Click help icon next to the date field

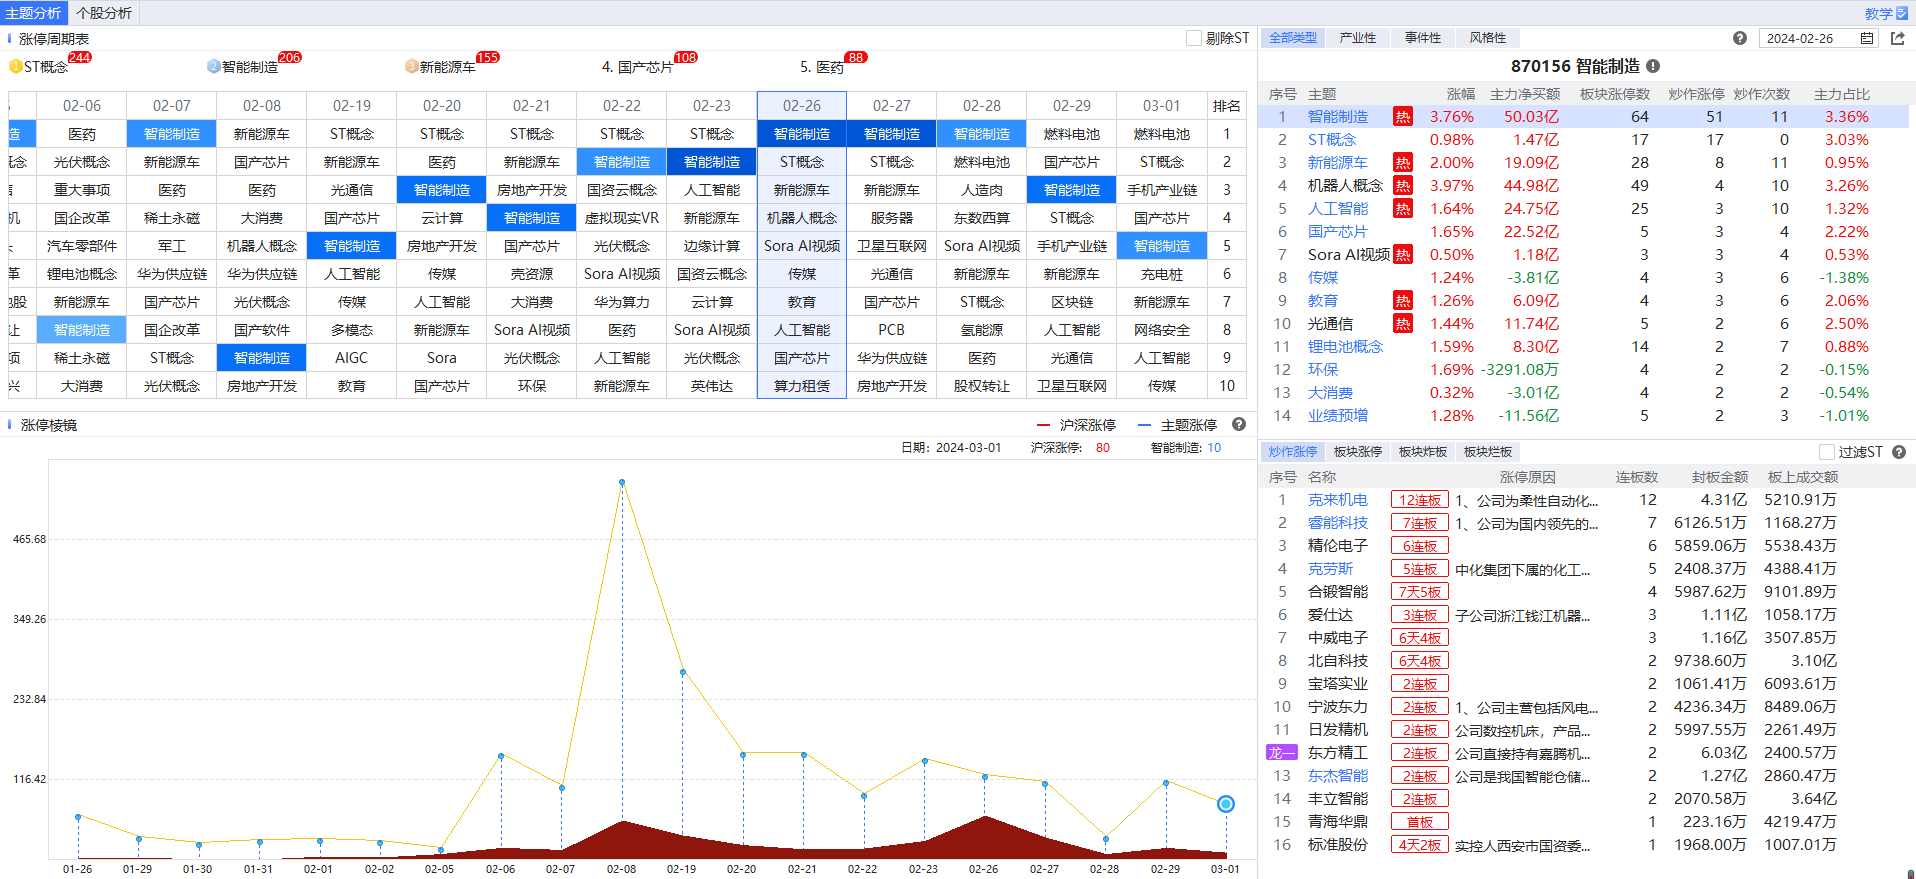[x=1740, y=38]
